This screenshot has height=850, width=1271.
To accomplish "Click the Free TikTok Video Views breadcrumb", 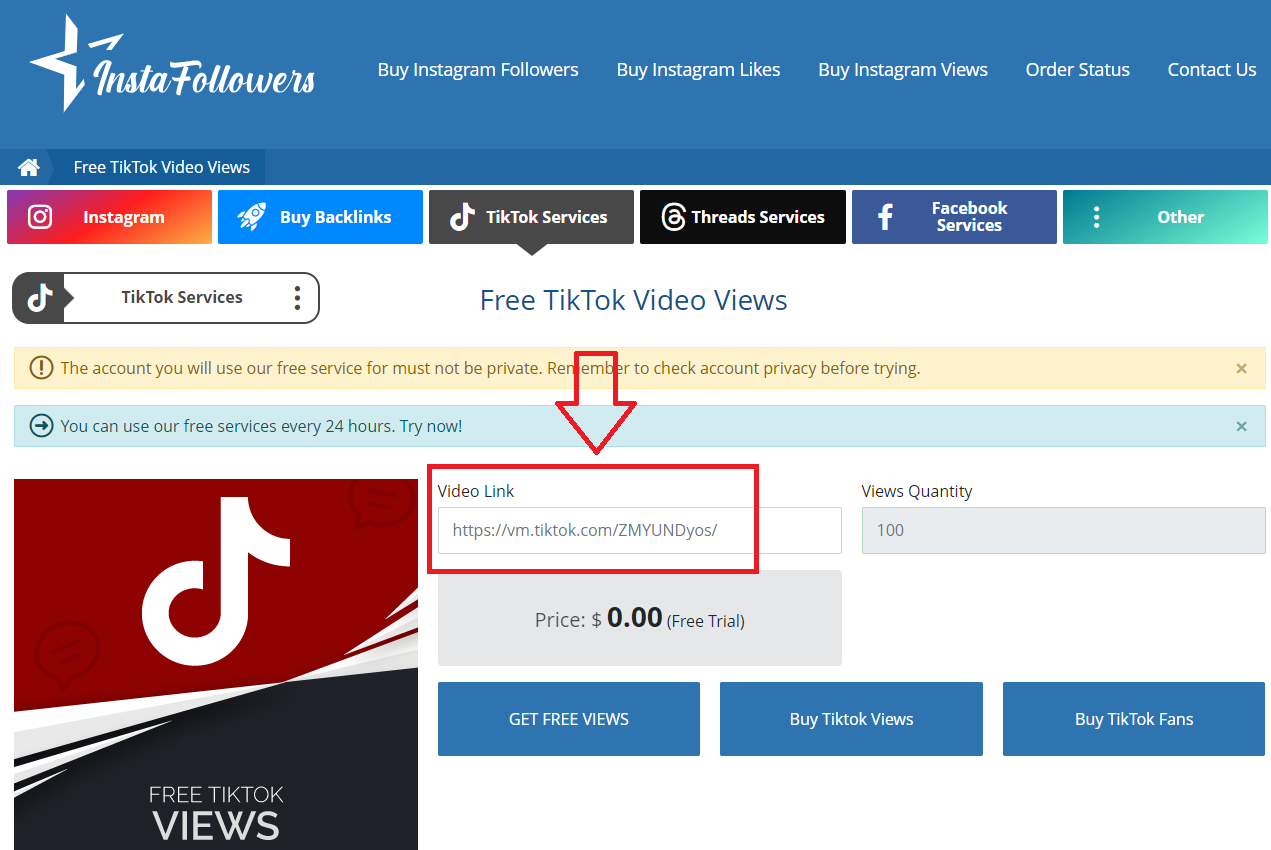I will click(162, 167).
